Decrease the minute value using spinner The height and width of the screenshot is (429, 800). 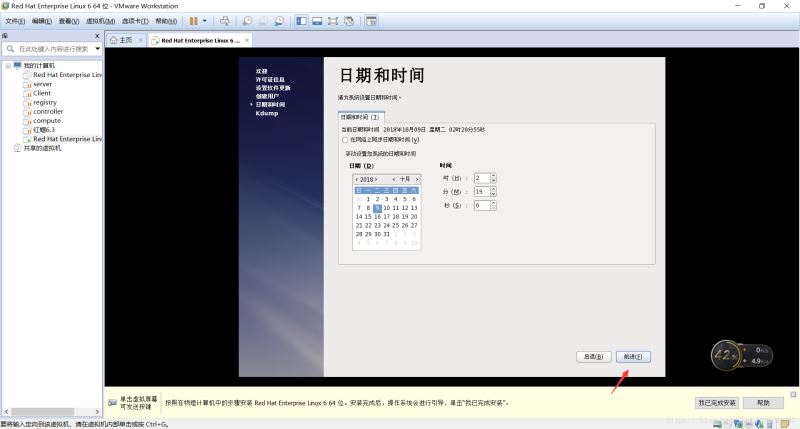[492, 194]
